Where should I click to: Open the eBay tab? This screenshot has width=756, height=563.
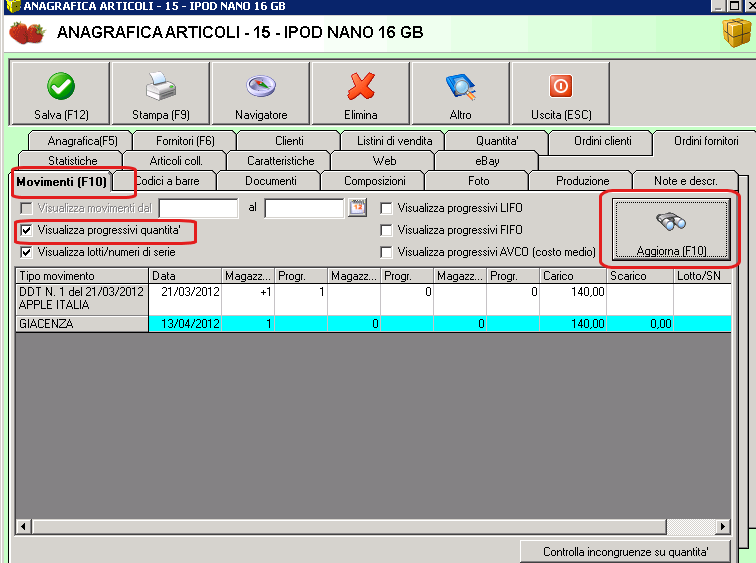point(487,161)
